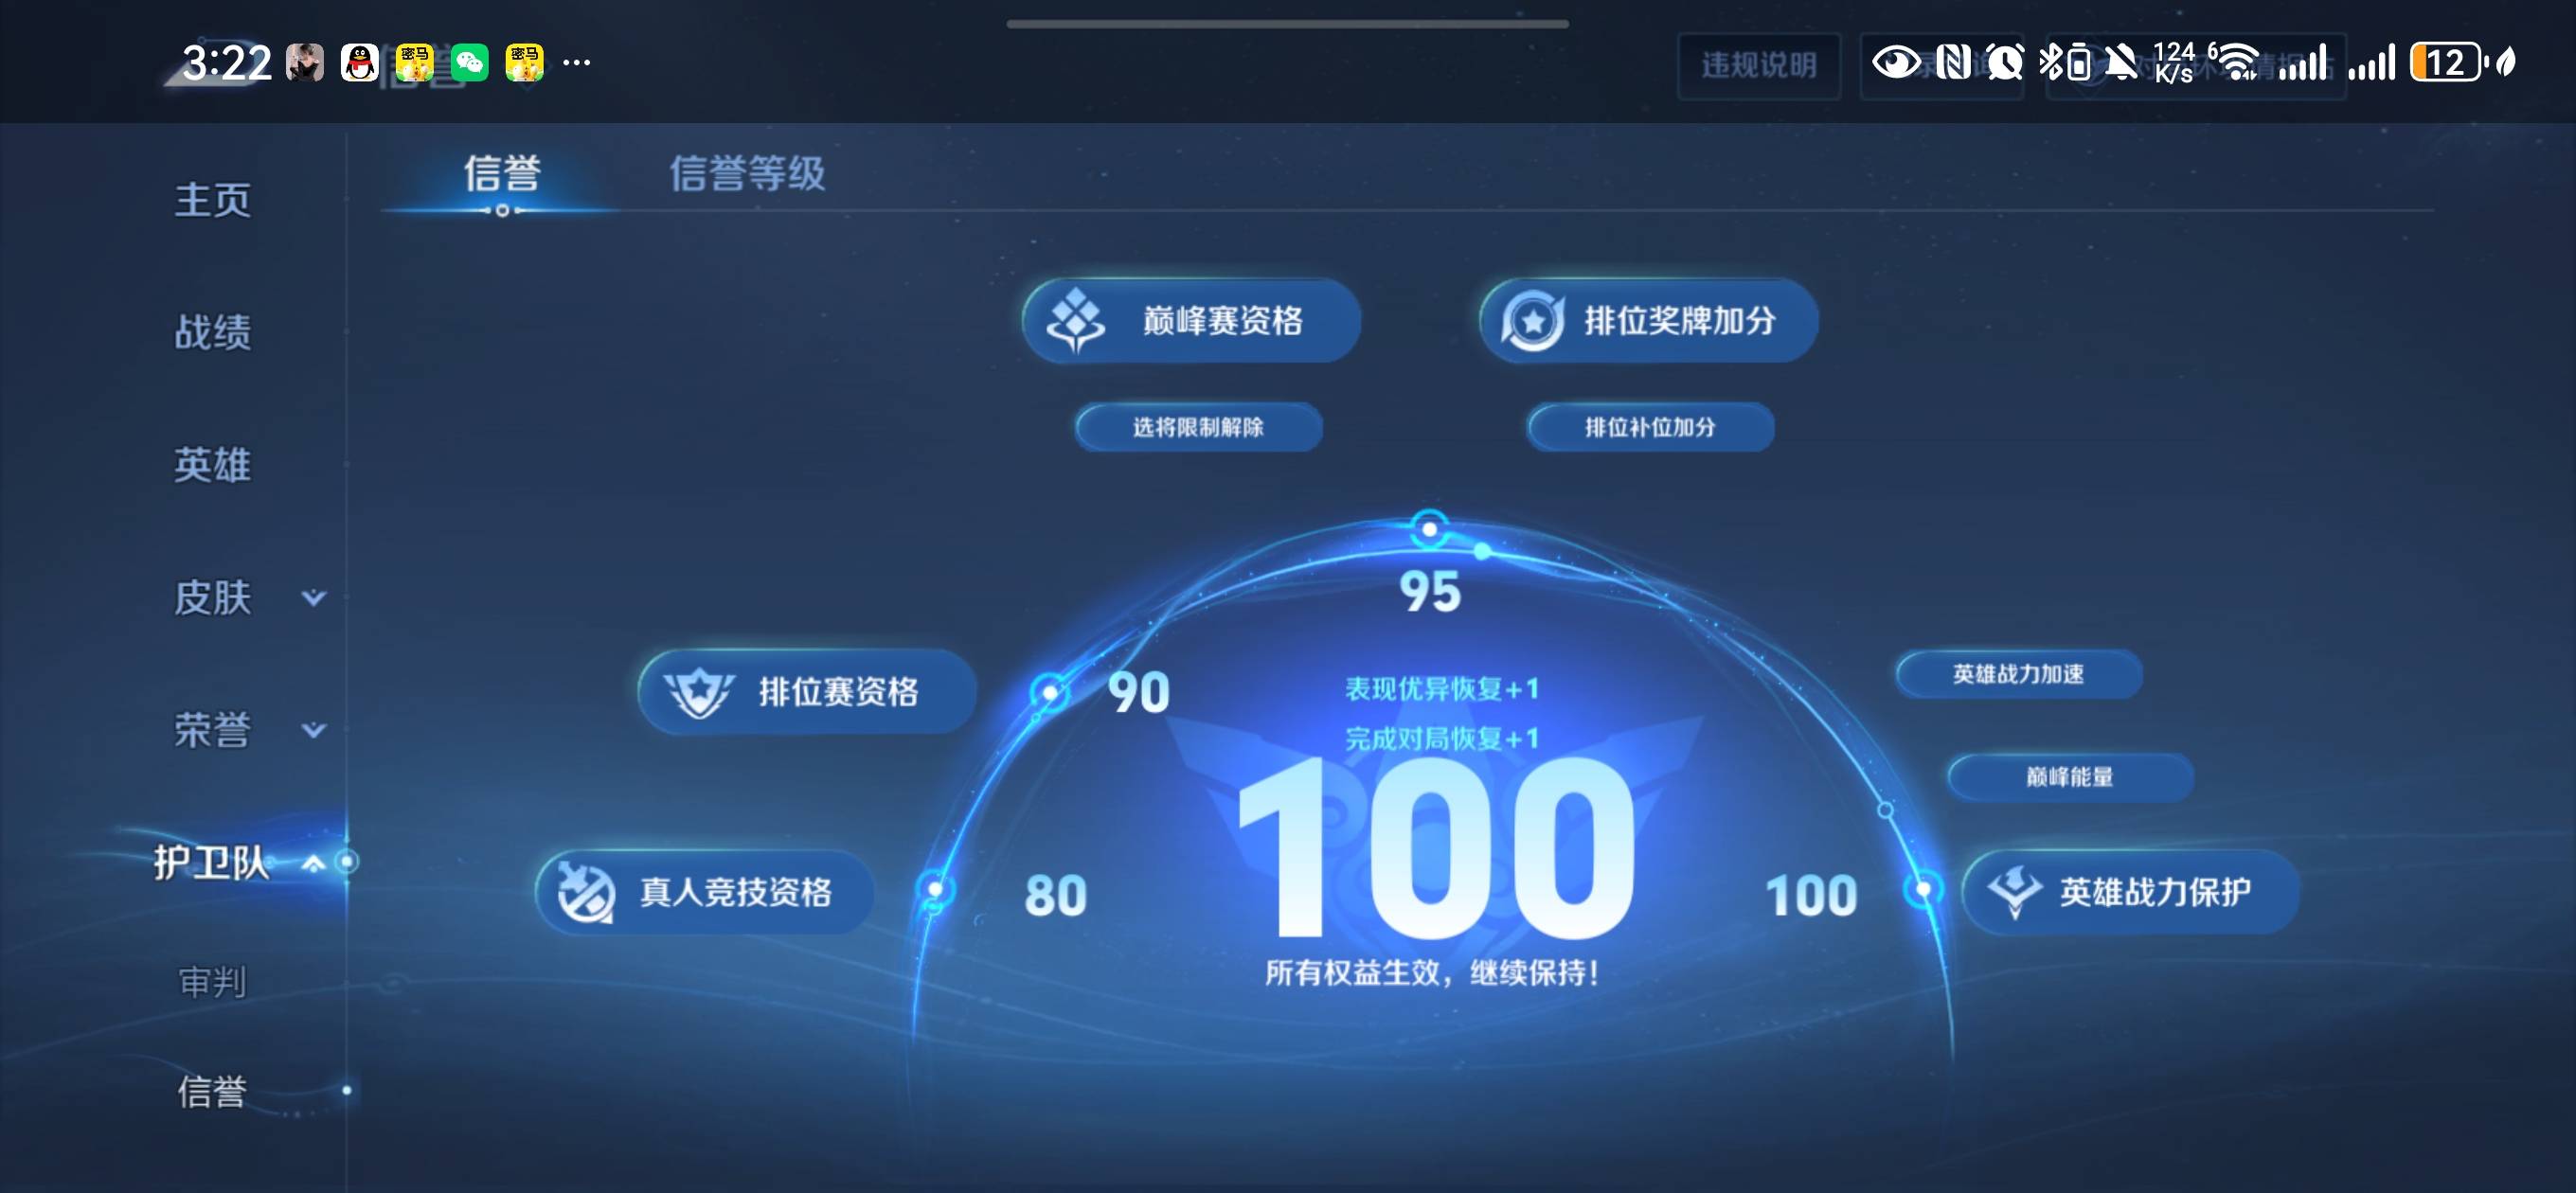The height and width of the screenshot is (1193, 2576).
Task: Tap the 选将限制解除 pill button
Action: (1198, 427)
